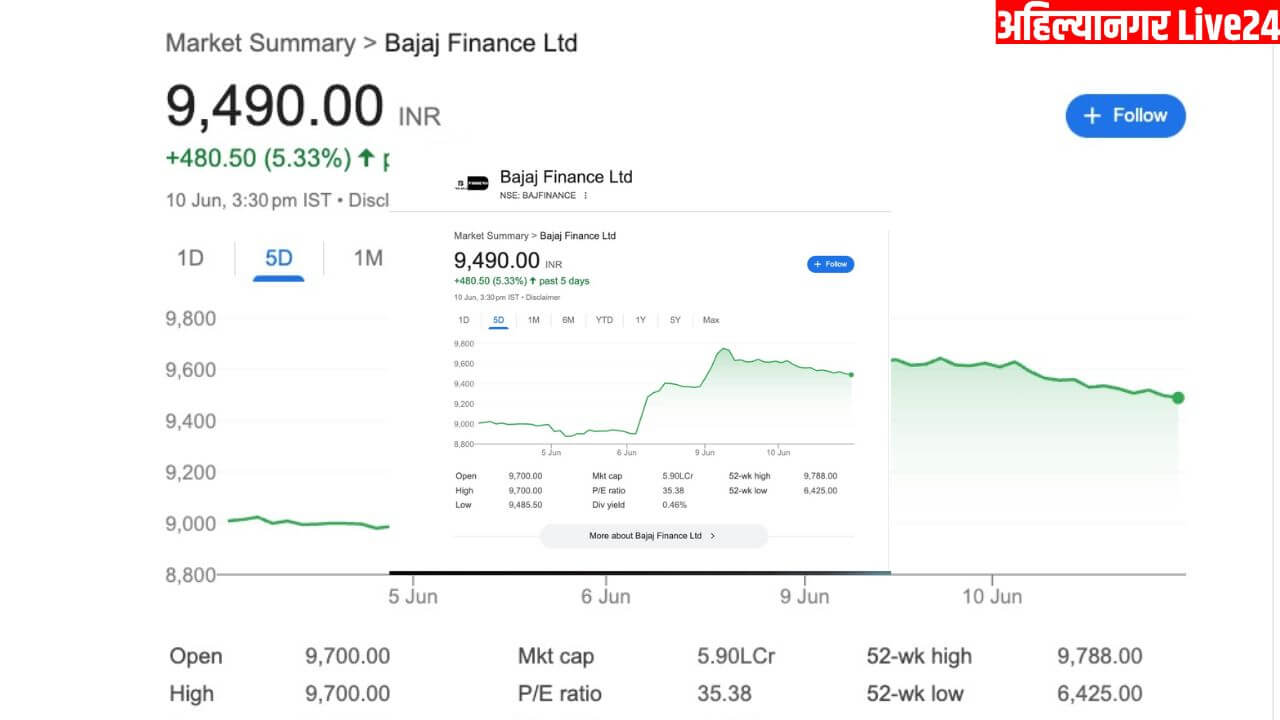The height and width of the screenshot is (720, 1280).
Task: Choose the 1Y range in the inset card
Action: tap(640, 320)
